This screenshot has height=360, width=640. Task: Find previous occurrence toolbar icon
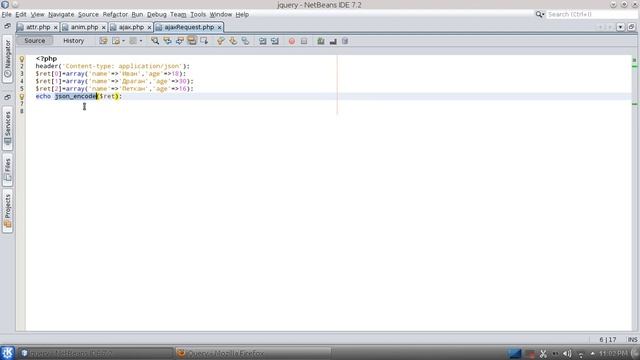167,41
